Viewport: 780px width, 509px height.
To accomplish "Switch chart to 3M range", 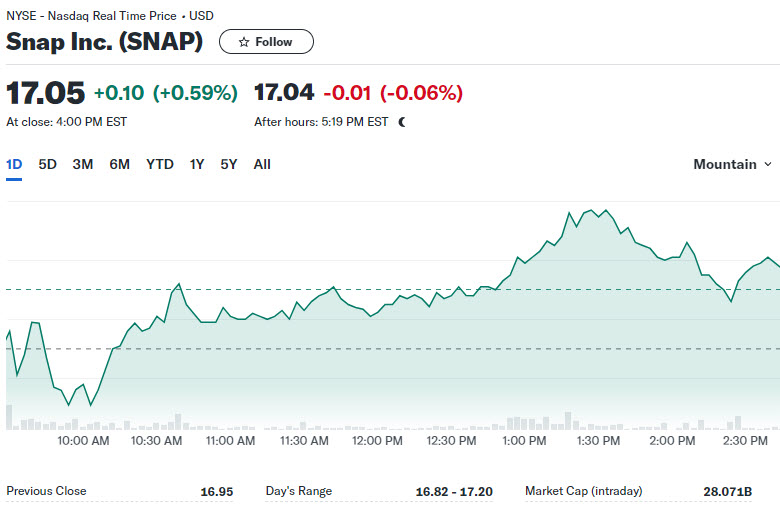I will 83,164.
